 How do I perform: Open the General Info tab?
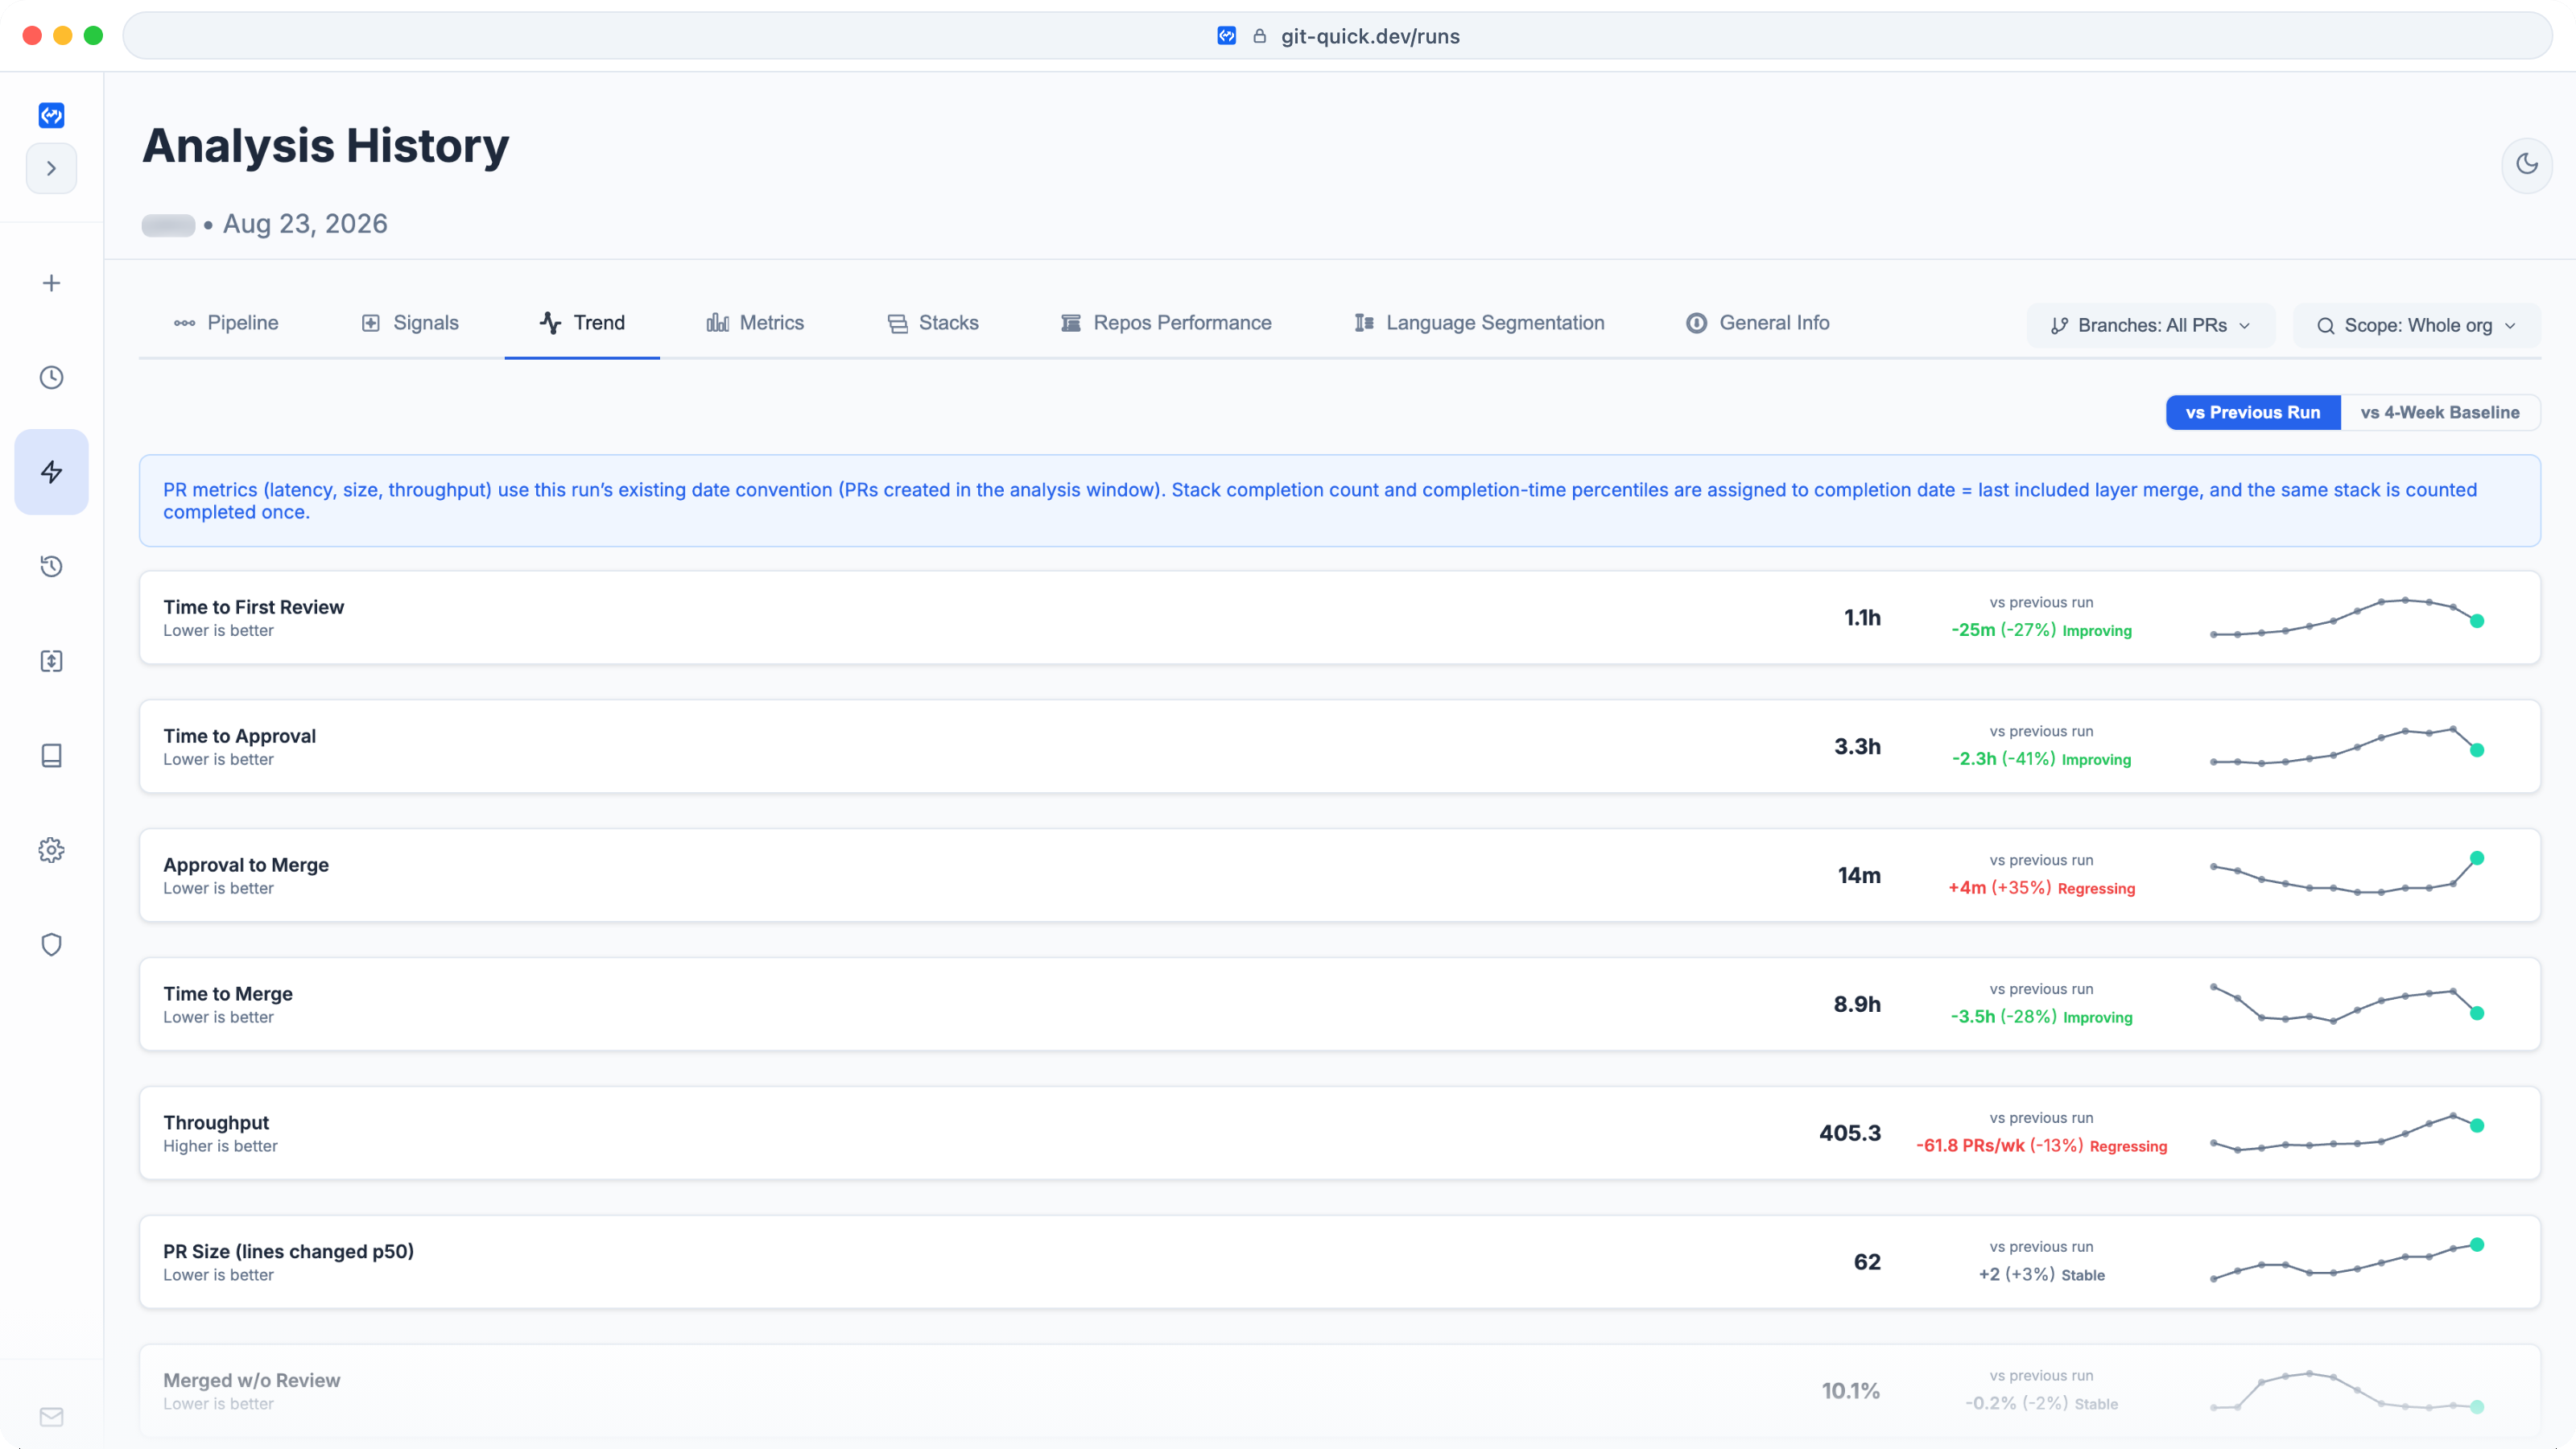1757,323
